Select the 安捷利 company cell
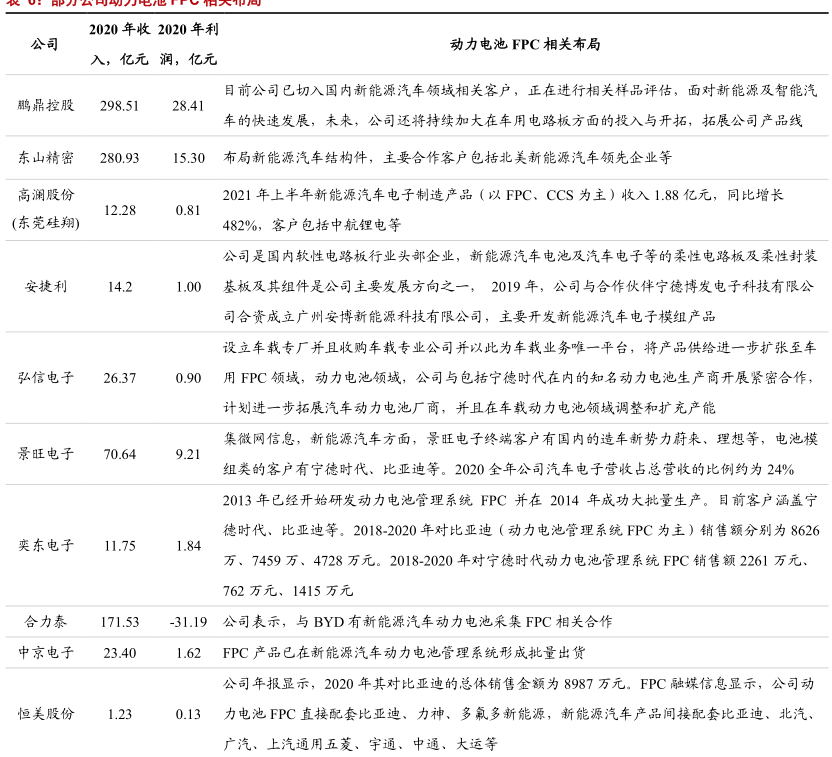This screenshot has height=757, width=832. click(45, 287)
